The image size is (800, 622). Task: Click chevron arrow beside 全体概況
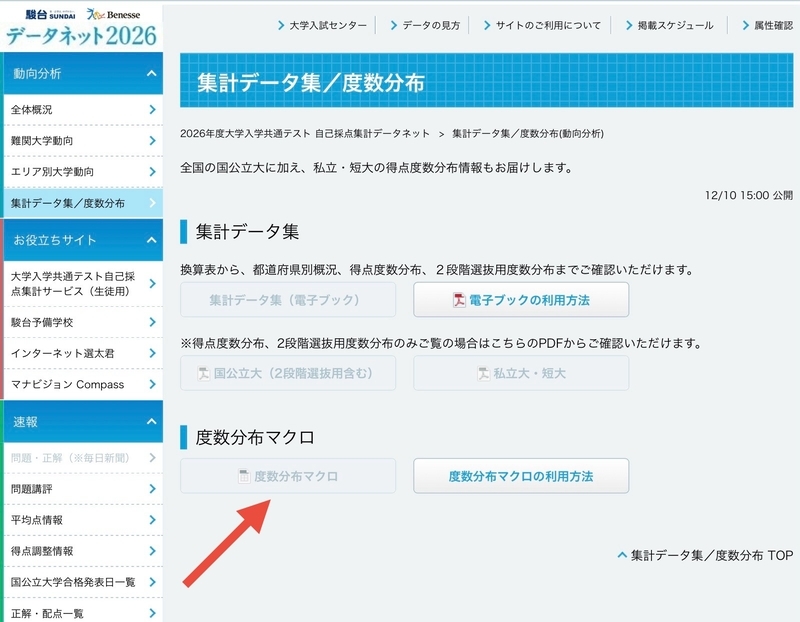(152, 110)
